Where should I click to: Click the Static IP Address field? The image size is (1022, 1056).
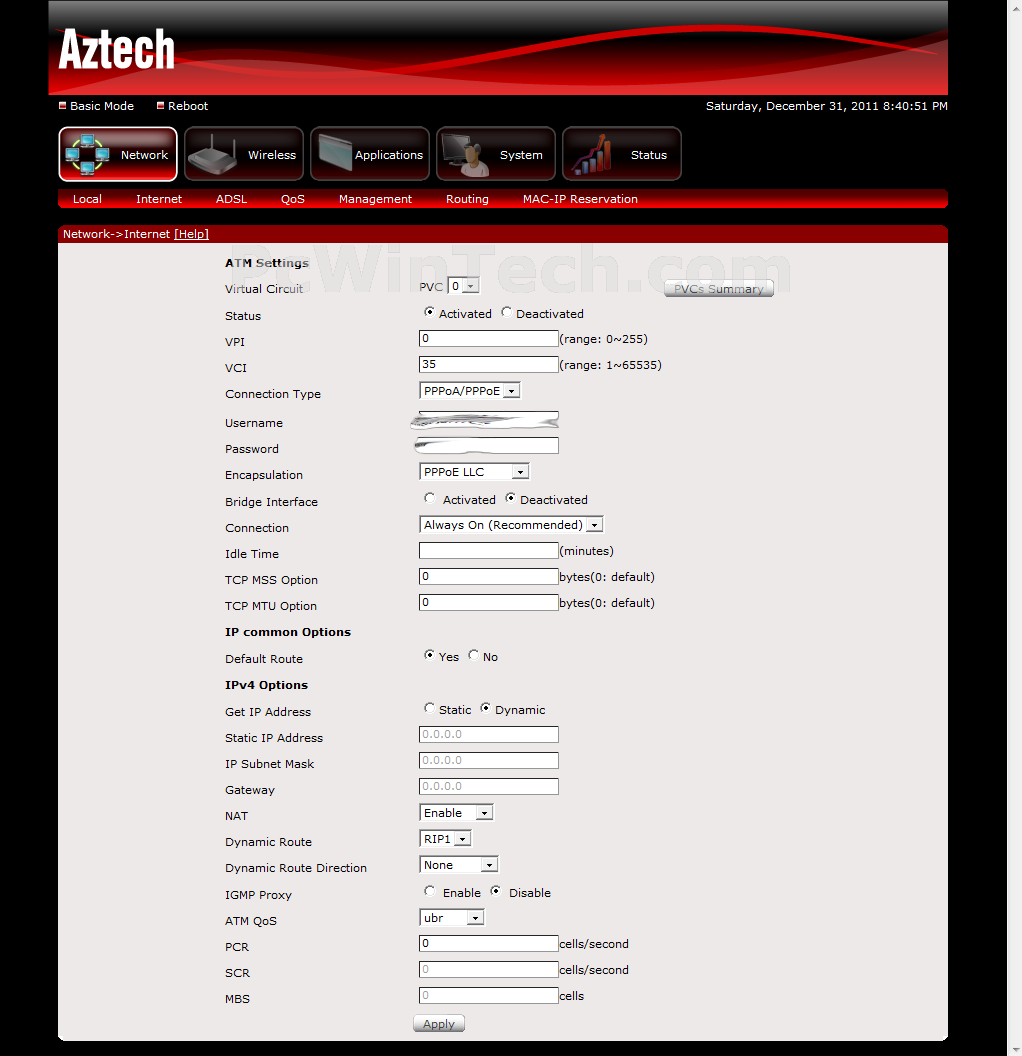click(489, 734)
